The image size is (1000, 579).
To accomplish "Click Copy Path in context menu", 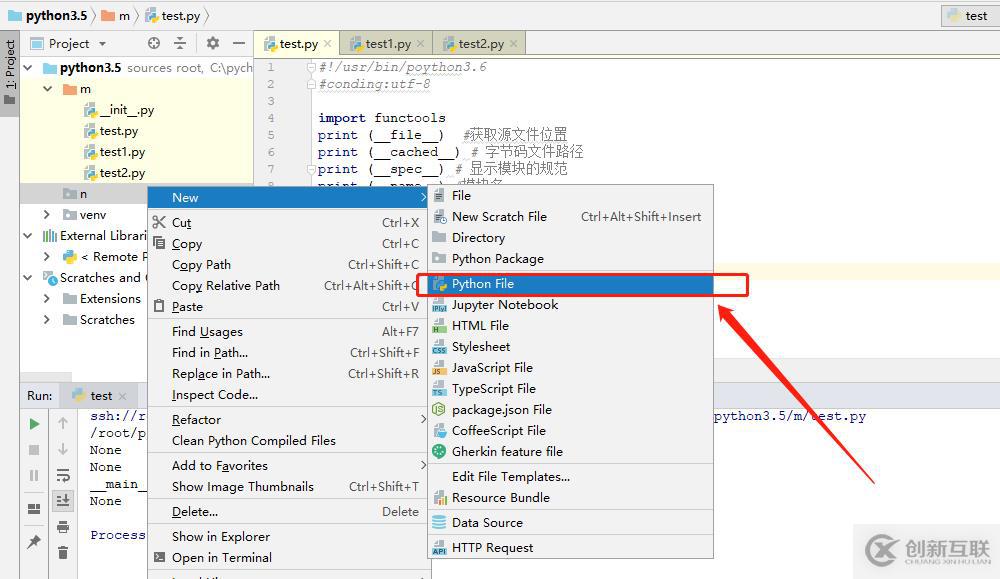I will [x=288, y=265].
